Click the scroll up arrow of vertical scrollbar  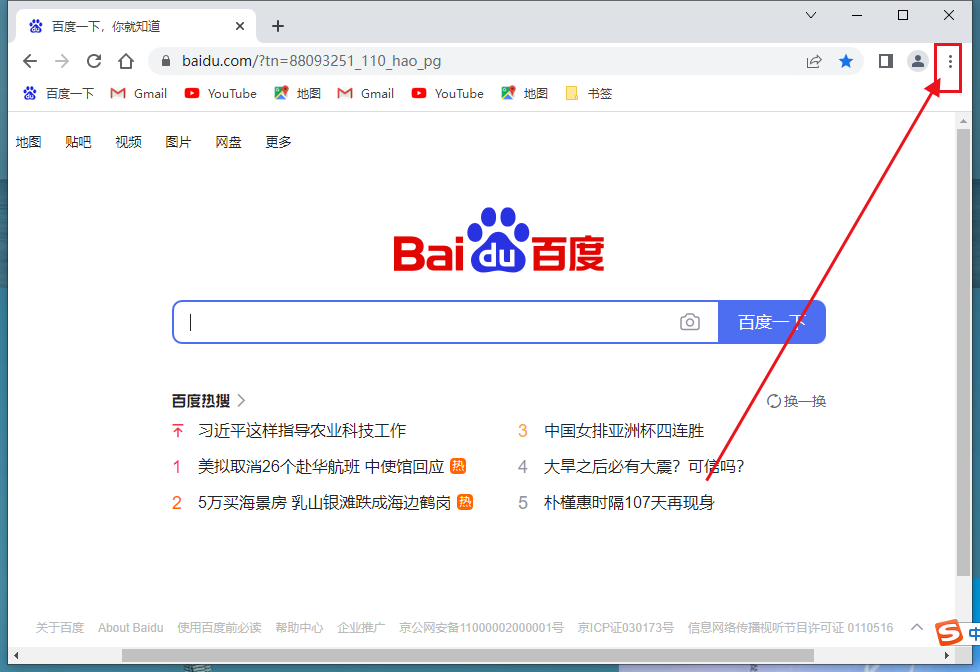coord(963,121)
